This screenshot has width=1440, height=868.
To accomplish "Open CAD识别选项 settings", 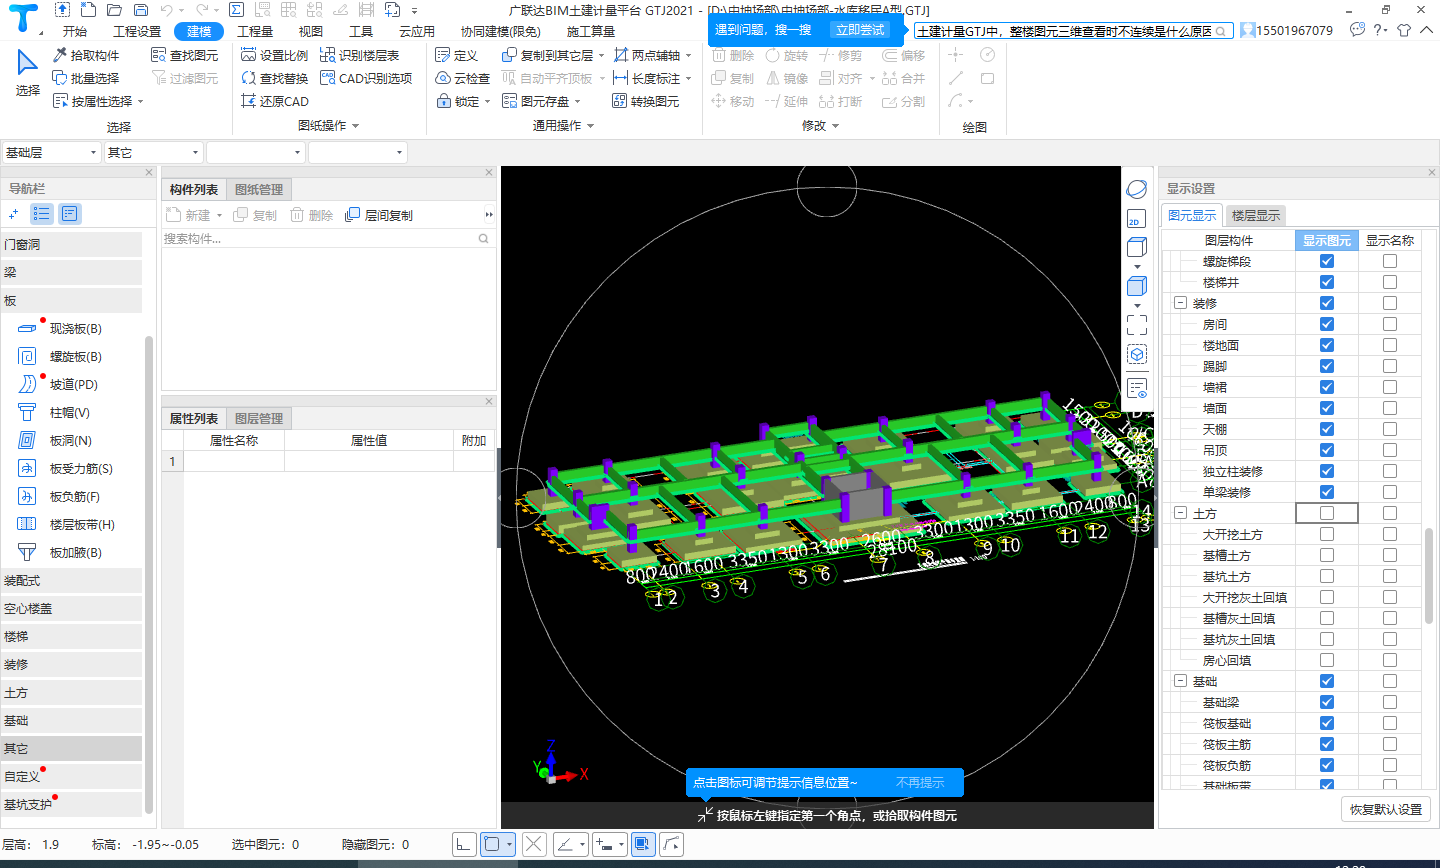I will click(366, 78).
